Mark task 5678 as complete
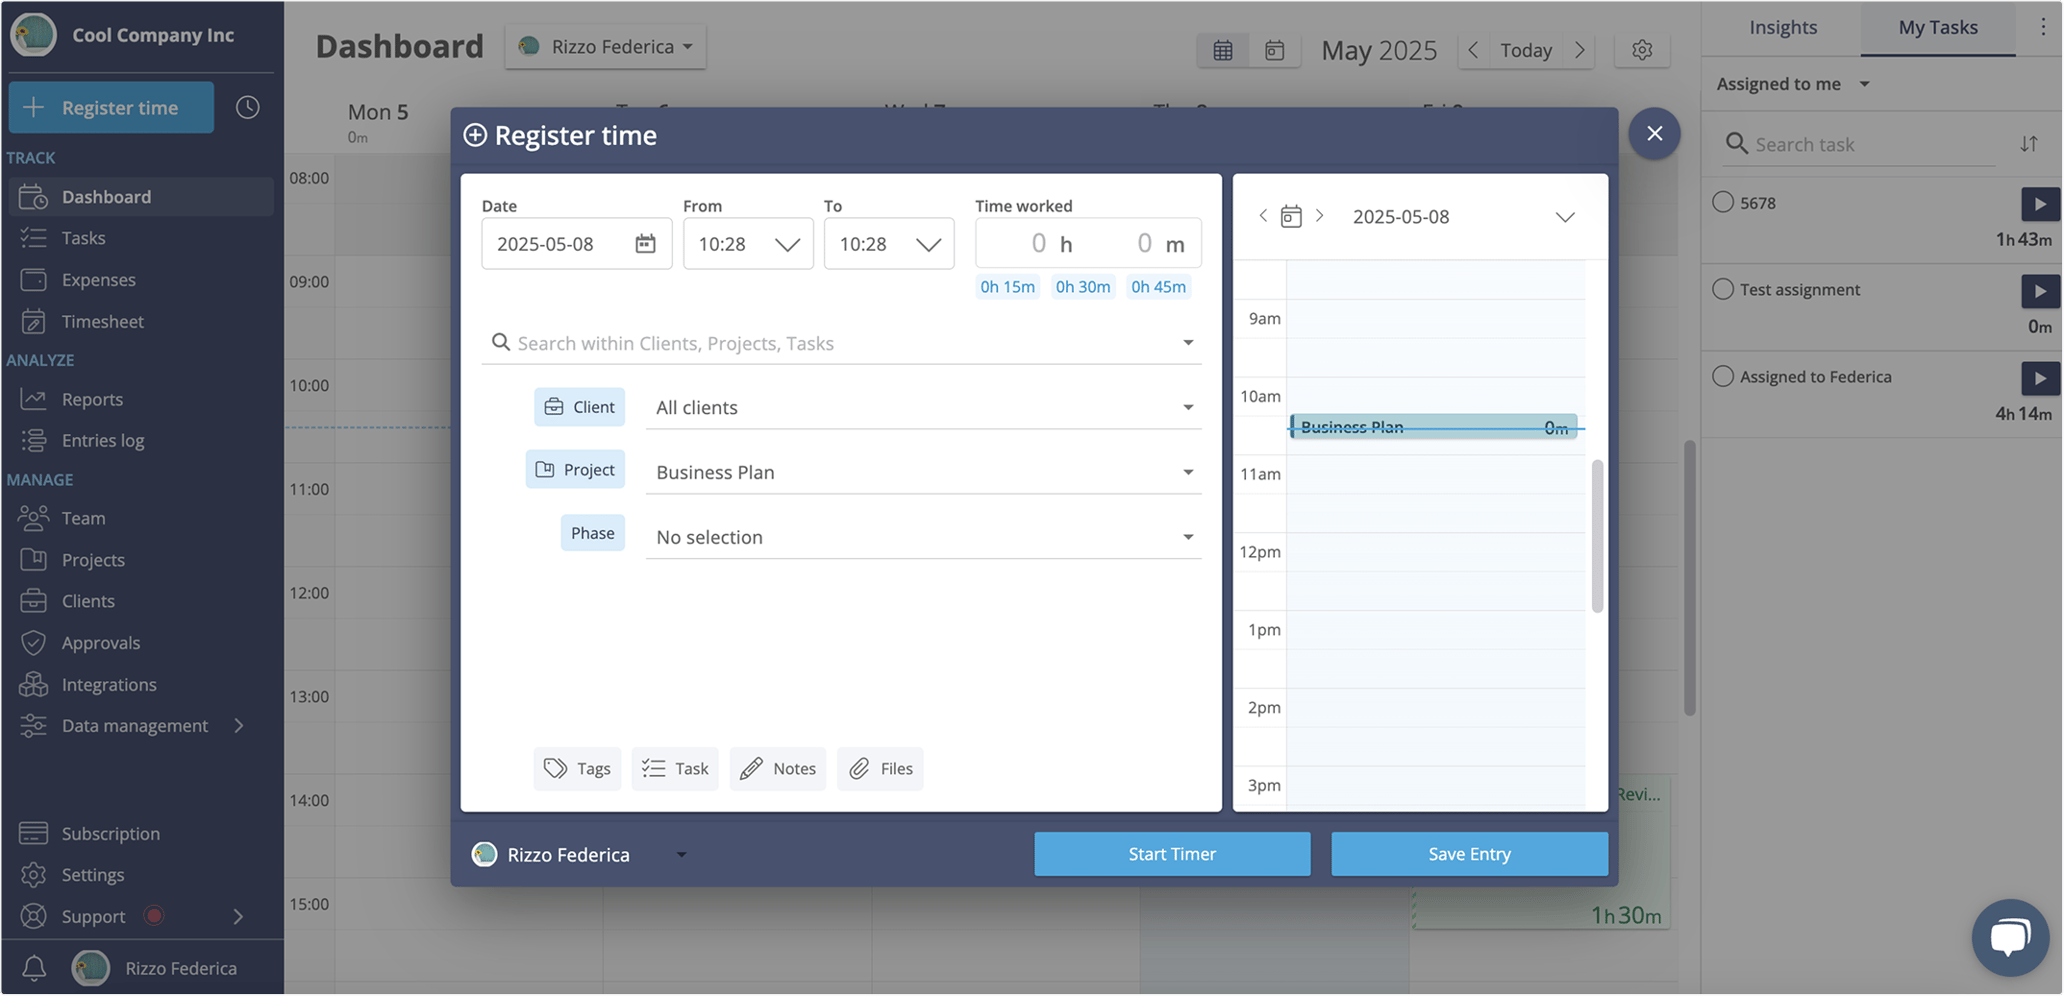This screenshot has height=996, width=2064. coord(1723,202)
